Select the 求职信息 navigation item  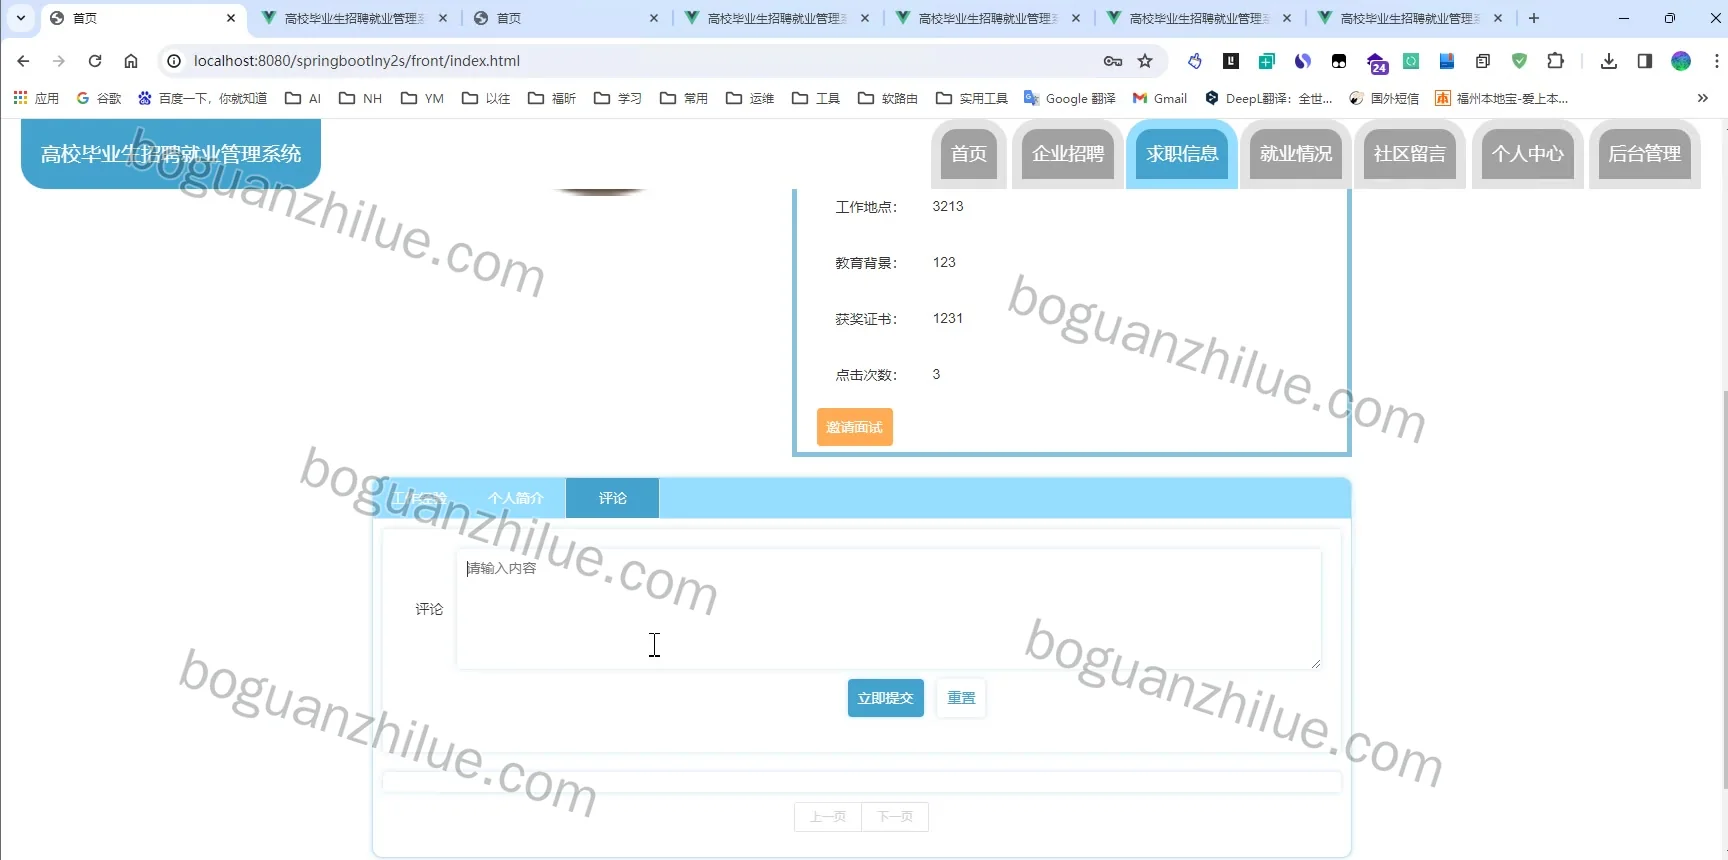tap(1182, 154)
